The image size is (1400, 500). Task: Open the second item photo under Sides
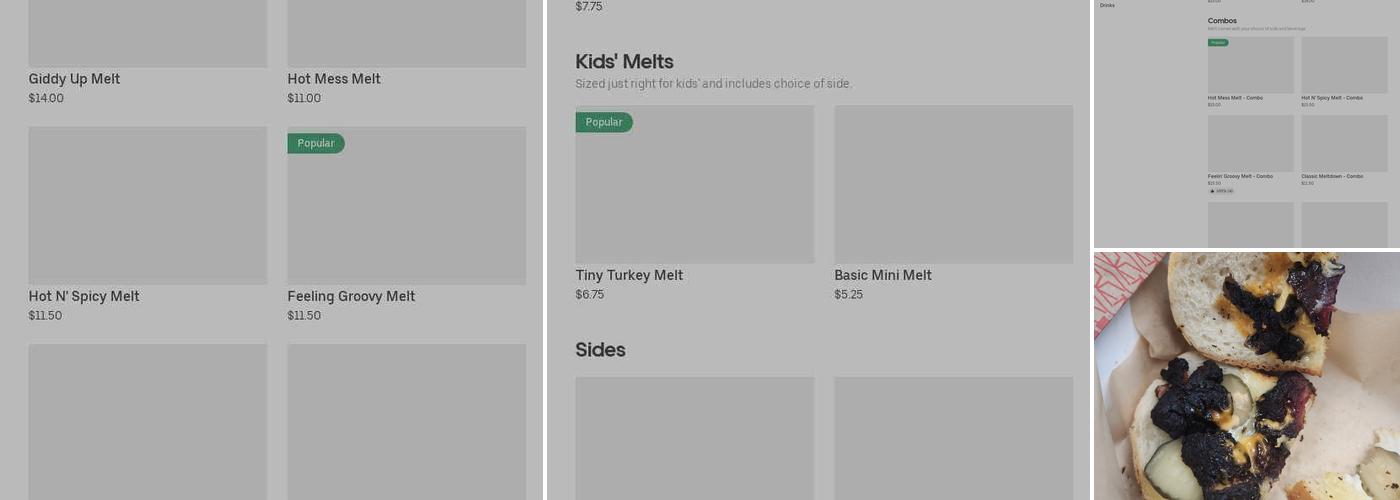[954, 438]
